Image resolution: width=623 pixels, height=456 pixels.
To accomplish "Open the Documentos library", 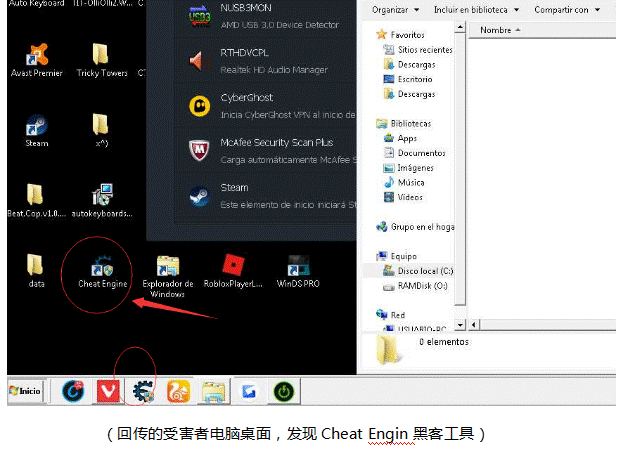I will tap(414, 153).
